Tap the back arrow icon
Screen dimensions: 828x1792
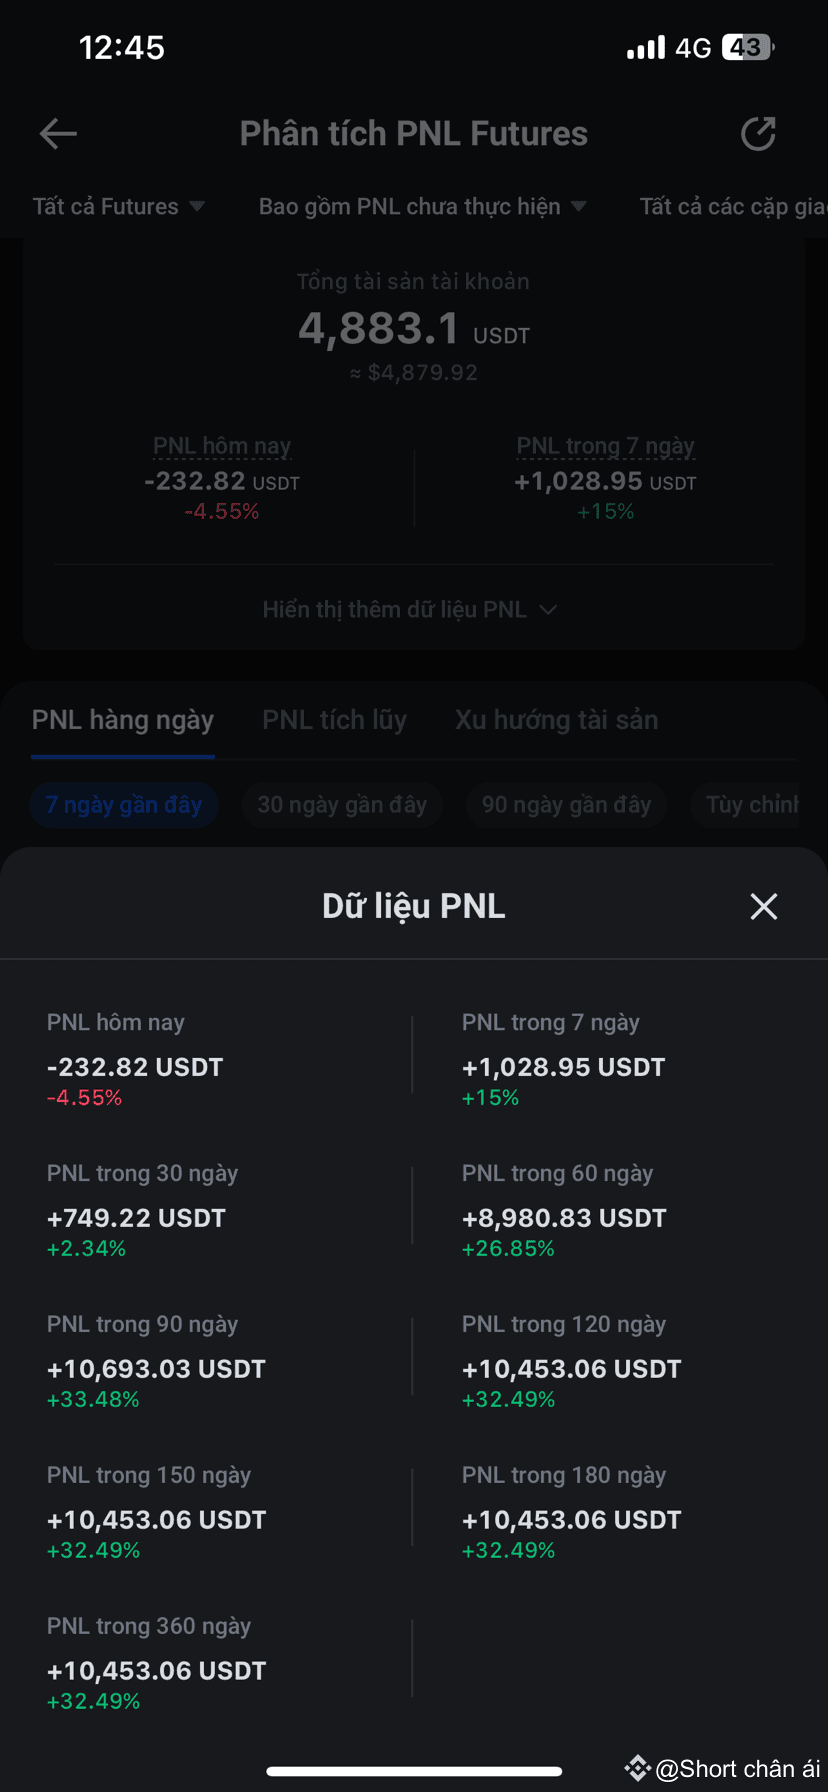tap(58, 133)
